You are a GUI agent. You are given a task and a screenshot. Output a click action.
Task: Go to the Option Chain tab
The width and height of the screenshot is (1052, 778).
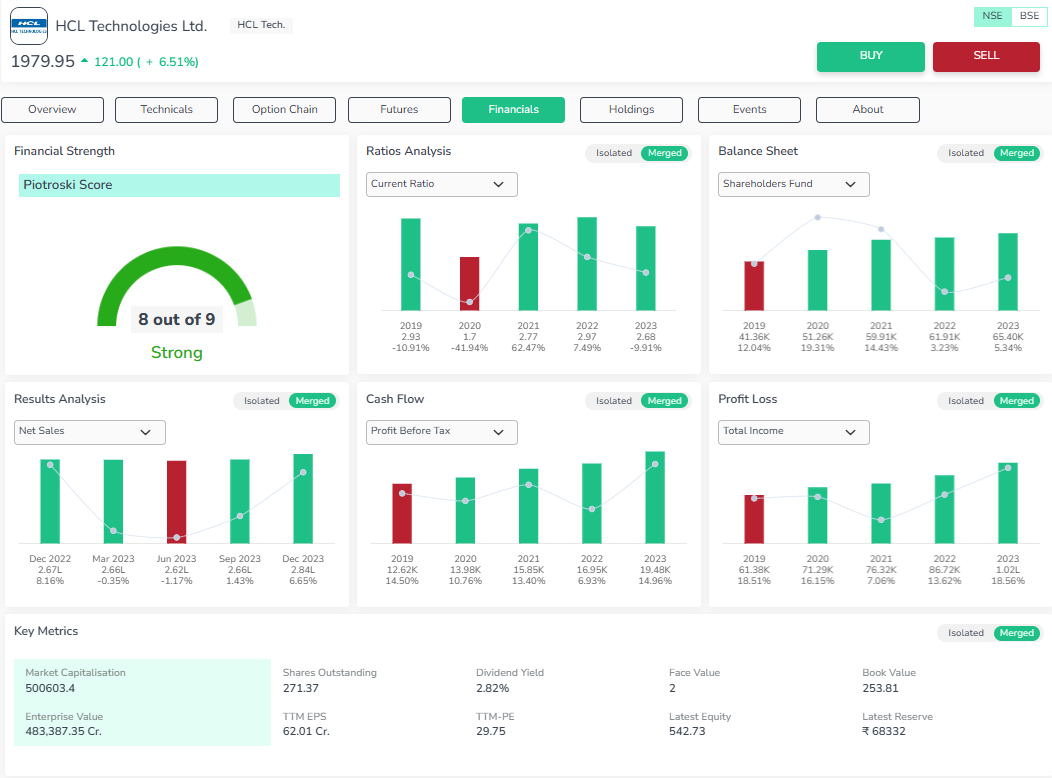click(284, 110)
